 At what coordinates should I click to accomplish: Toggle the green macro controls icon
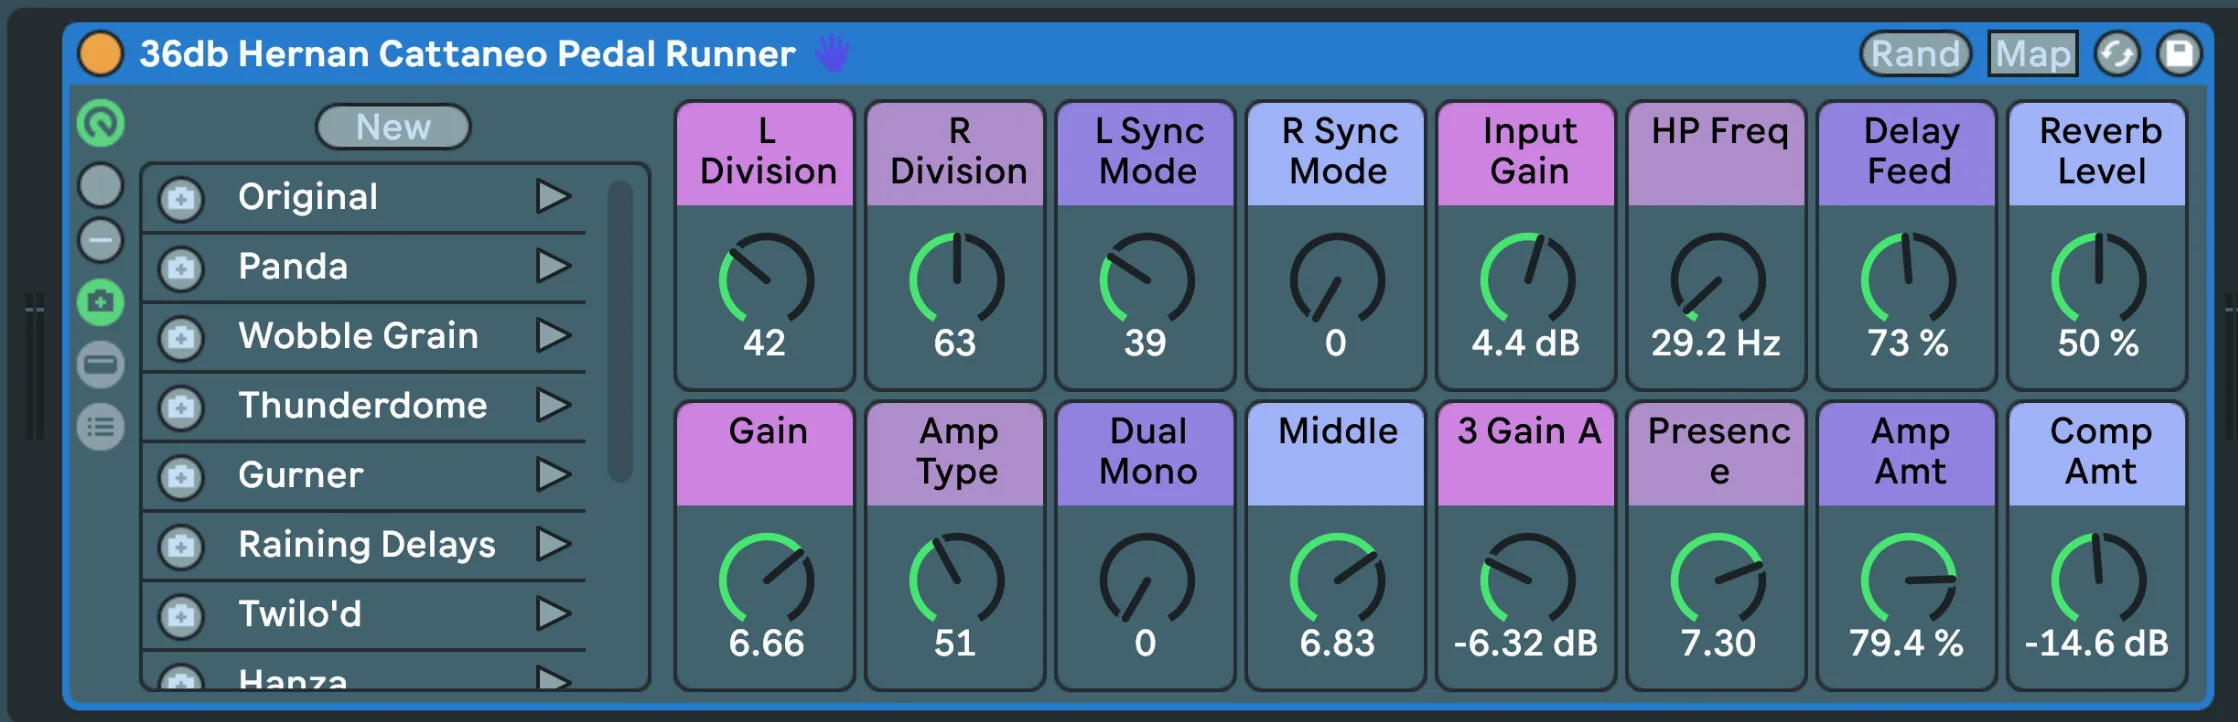click(x=100, y=124)
